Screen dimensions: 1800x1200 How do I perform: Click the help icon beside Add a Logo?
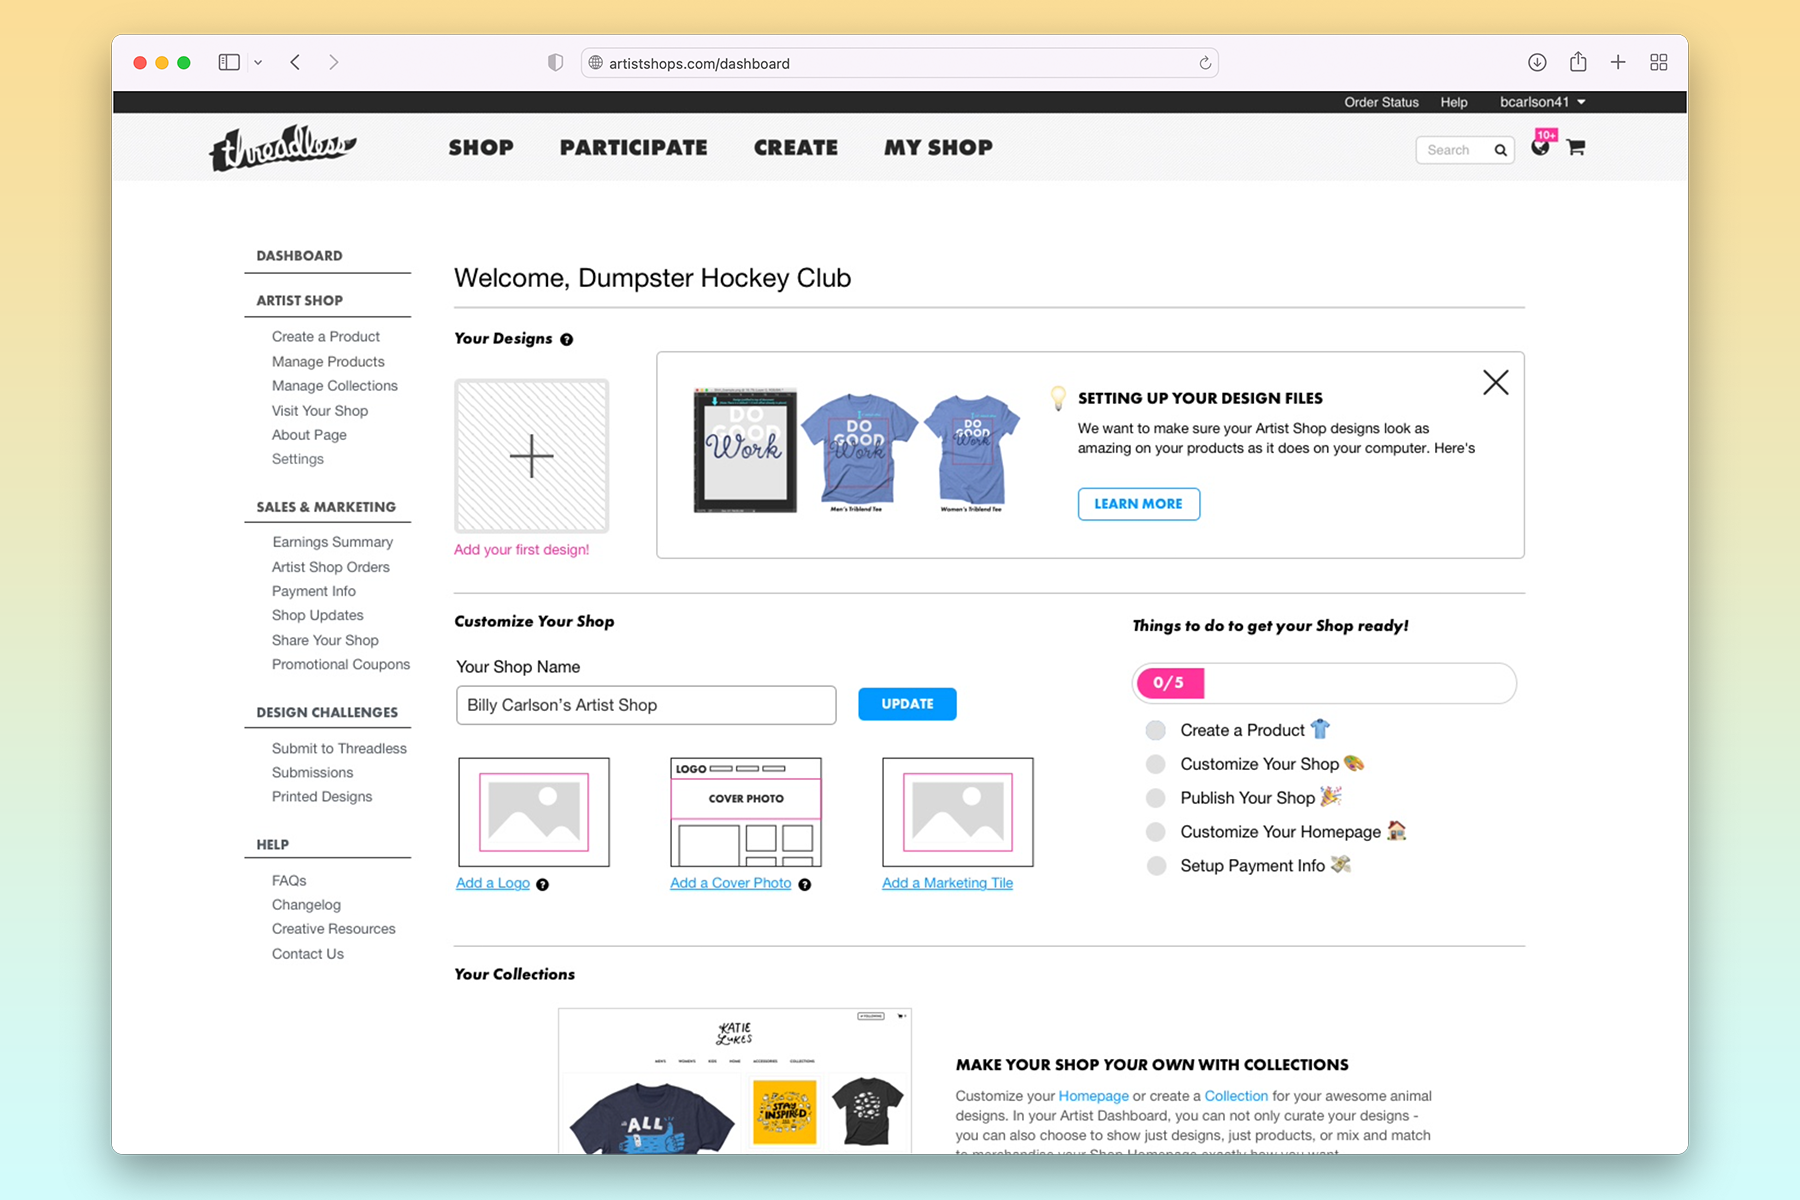tap(542, 884)
